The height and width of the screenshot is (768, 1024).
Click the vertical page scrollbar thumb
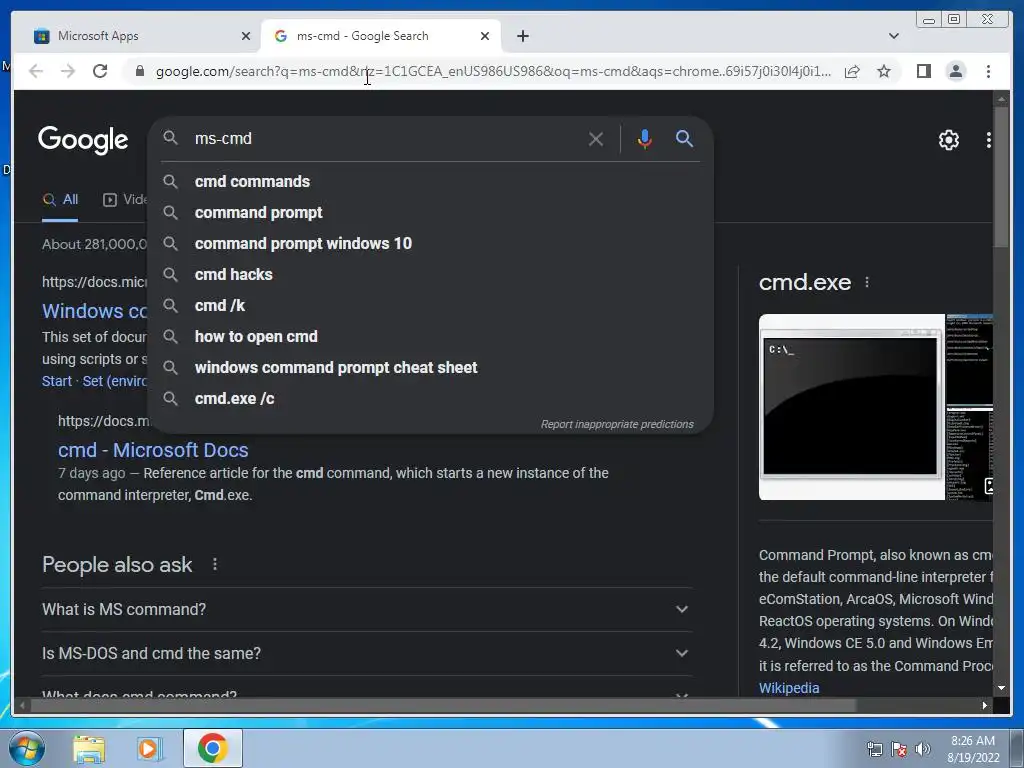1001,178
